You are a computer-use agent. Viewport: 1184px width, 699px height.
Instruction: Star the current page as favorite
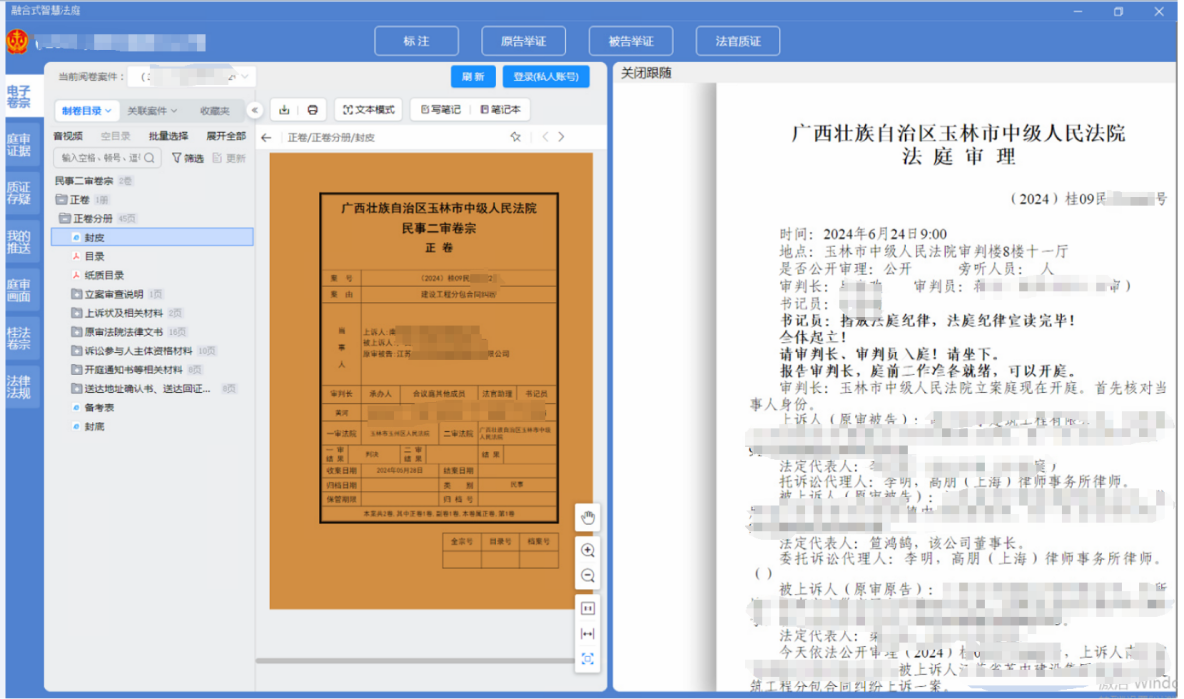[516, 137]
